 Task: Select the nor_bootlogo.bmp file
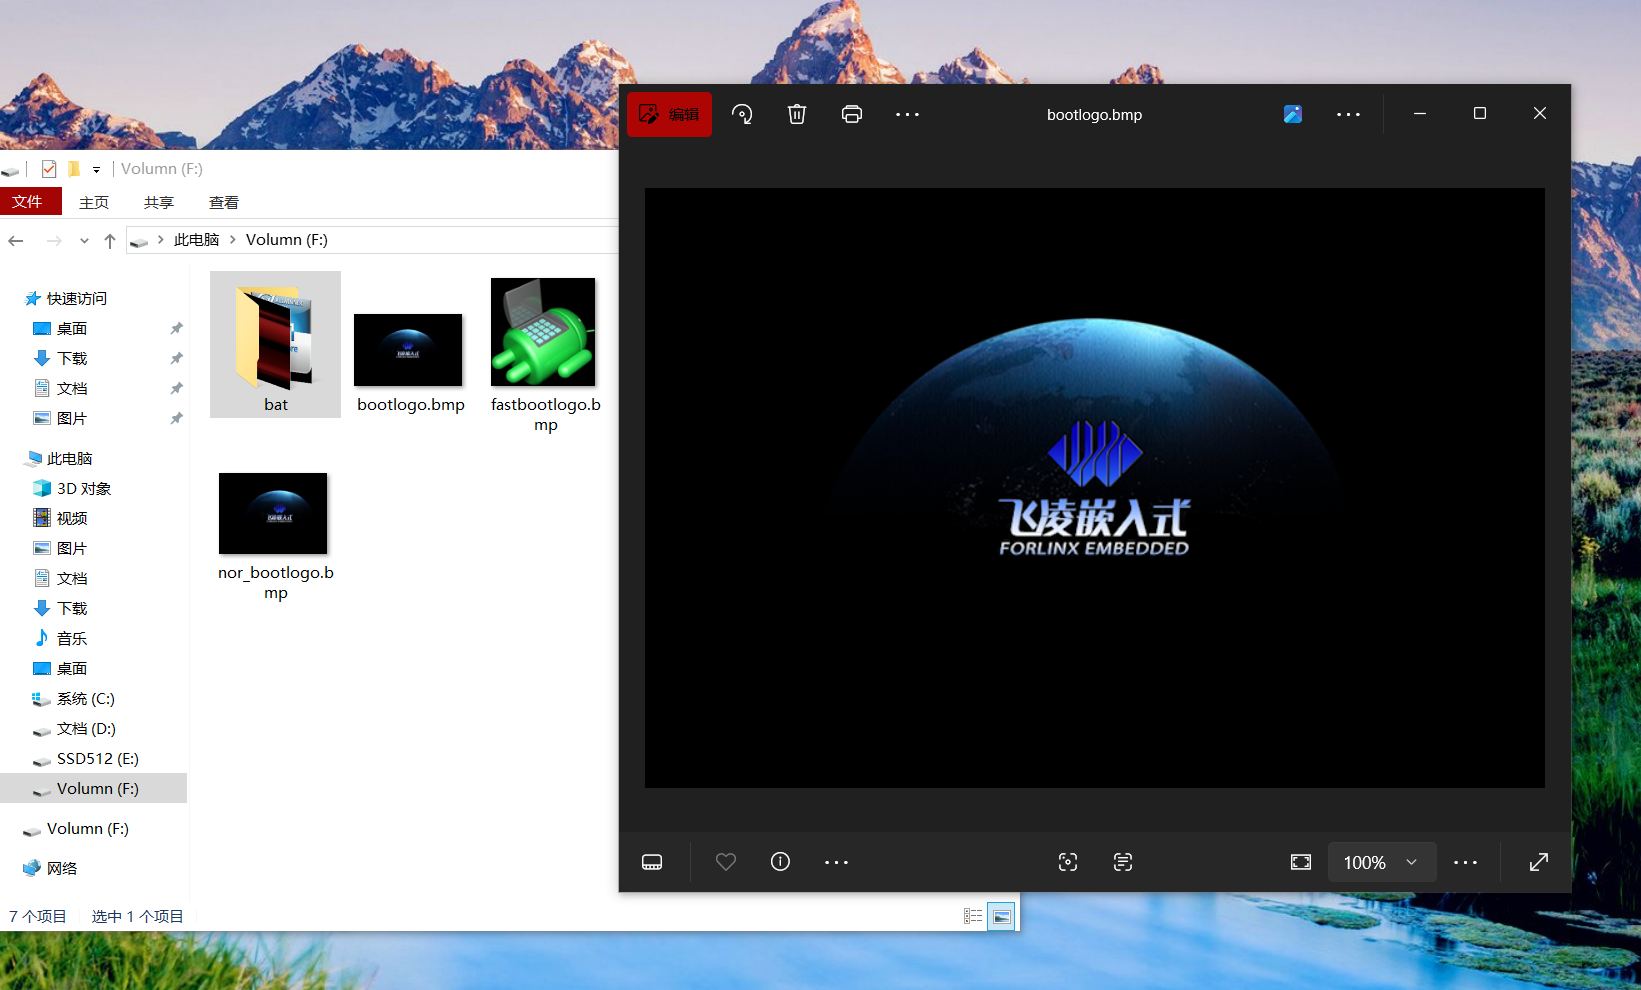pyautogui.click(x=275, y=535)
